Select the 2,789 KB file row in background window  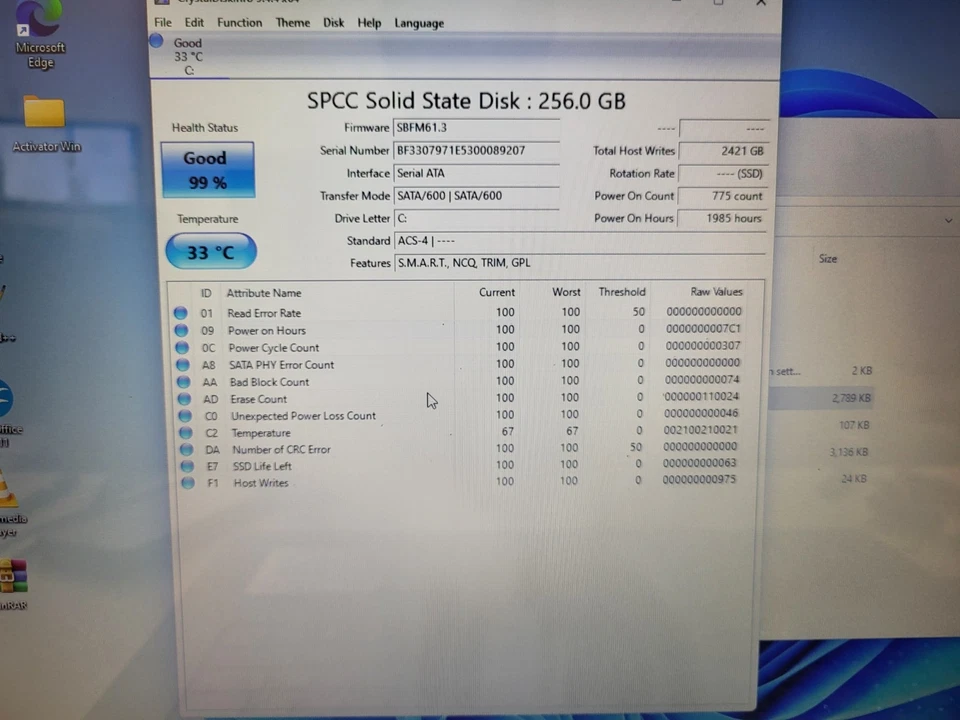click(x=822, y=398)
